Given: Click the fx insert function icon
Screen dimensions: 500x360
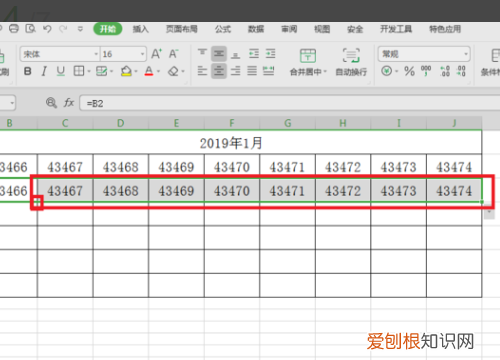Looking at the screenshot, I should pos(69,103).
